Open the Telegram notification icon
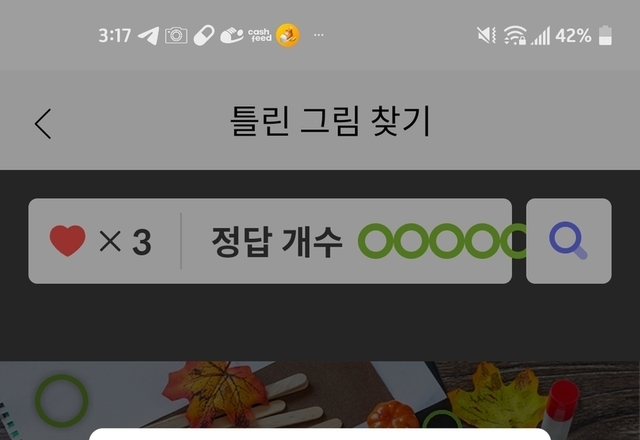This screenshot has width=640, height=440. 148,36
